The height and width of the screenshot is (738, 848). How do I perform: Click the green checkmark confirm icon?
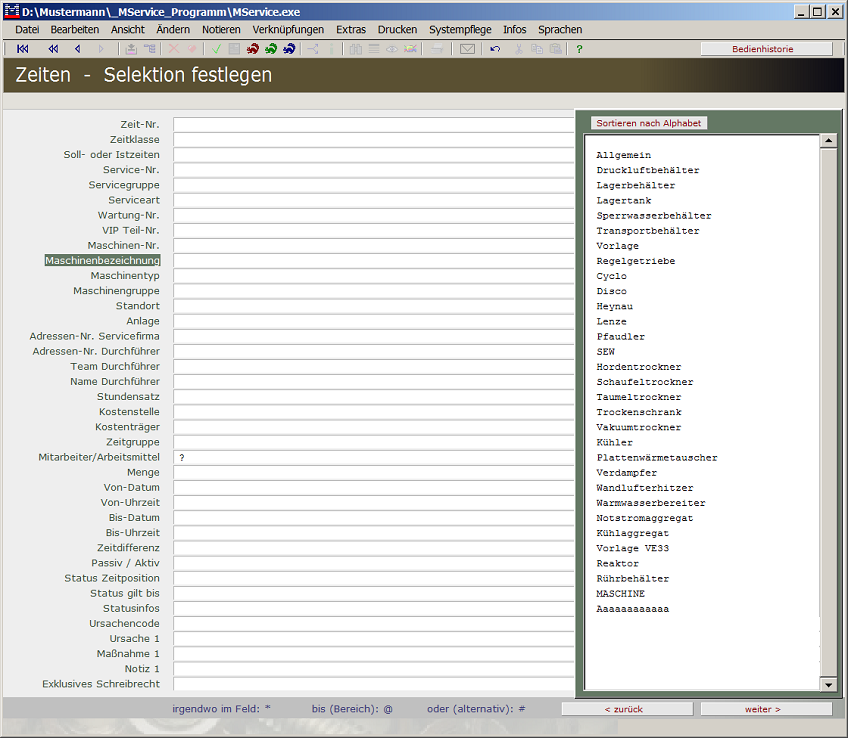[215, 49]
